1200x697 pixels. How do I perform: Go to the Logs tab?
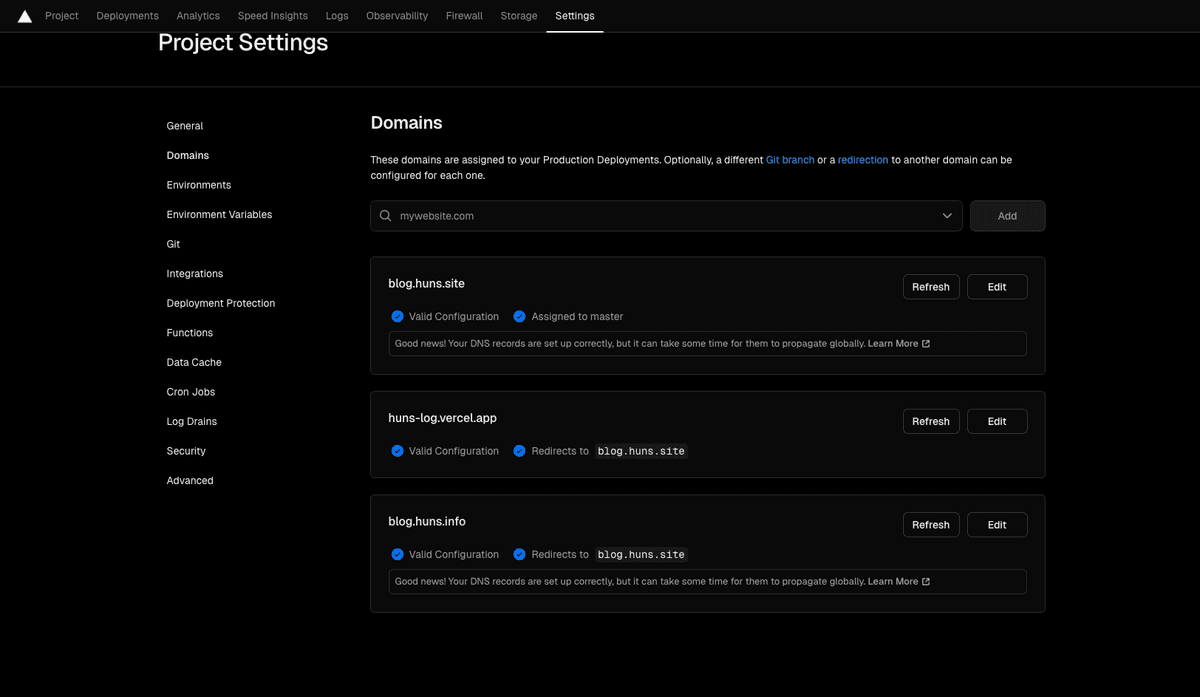click(337, 16)
